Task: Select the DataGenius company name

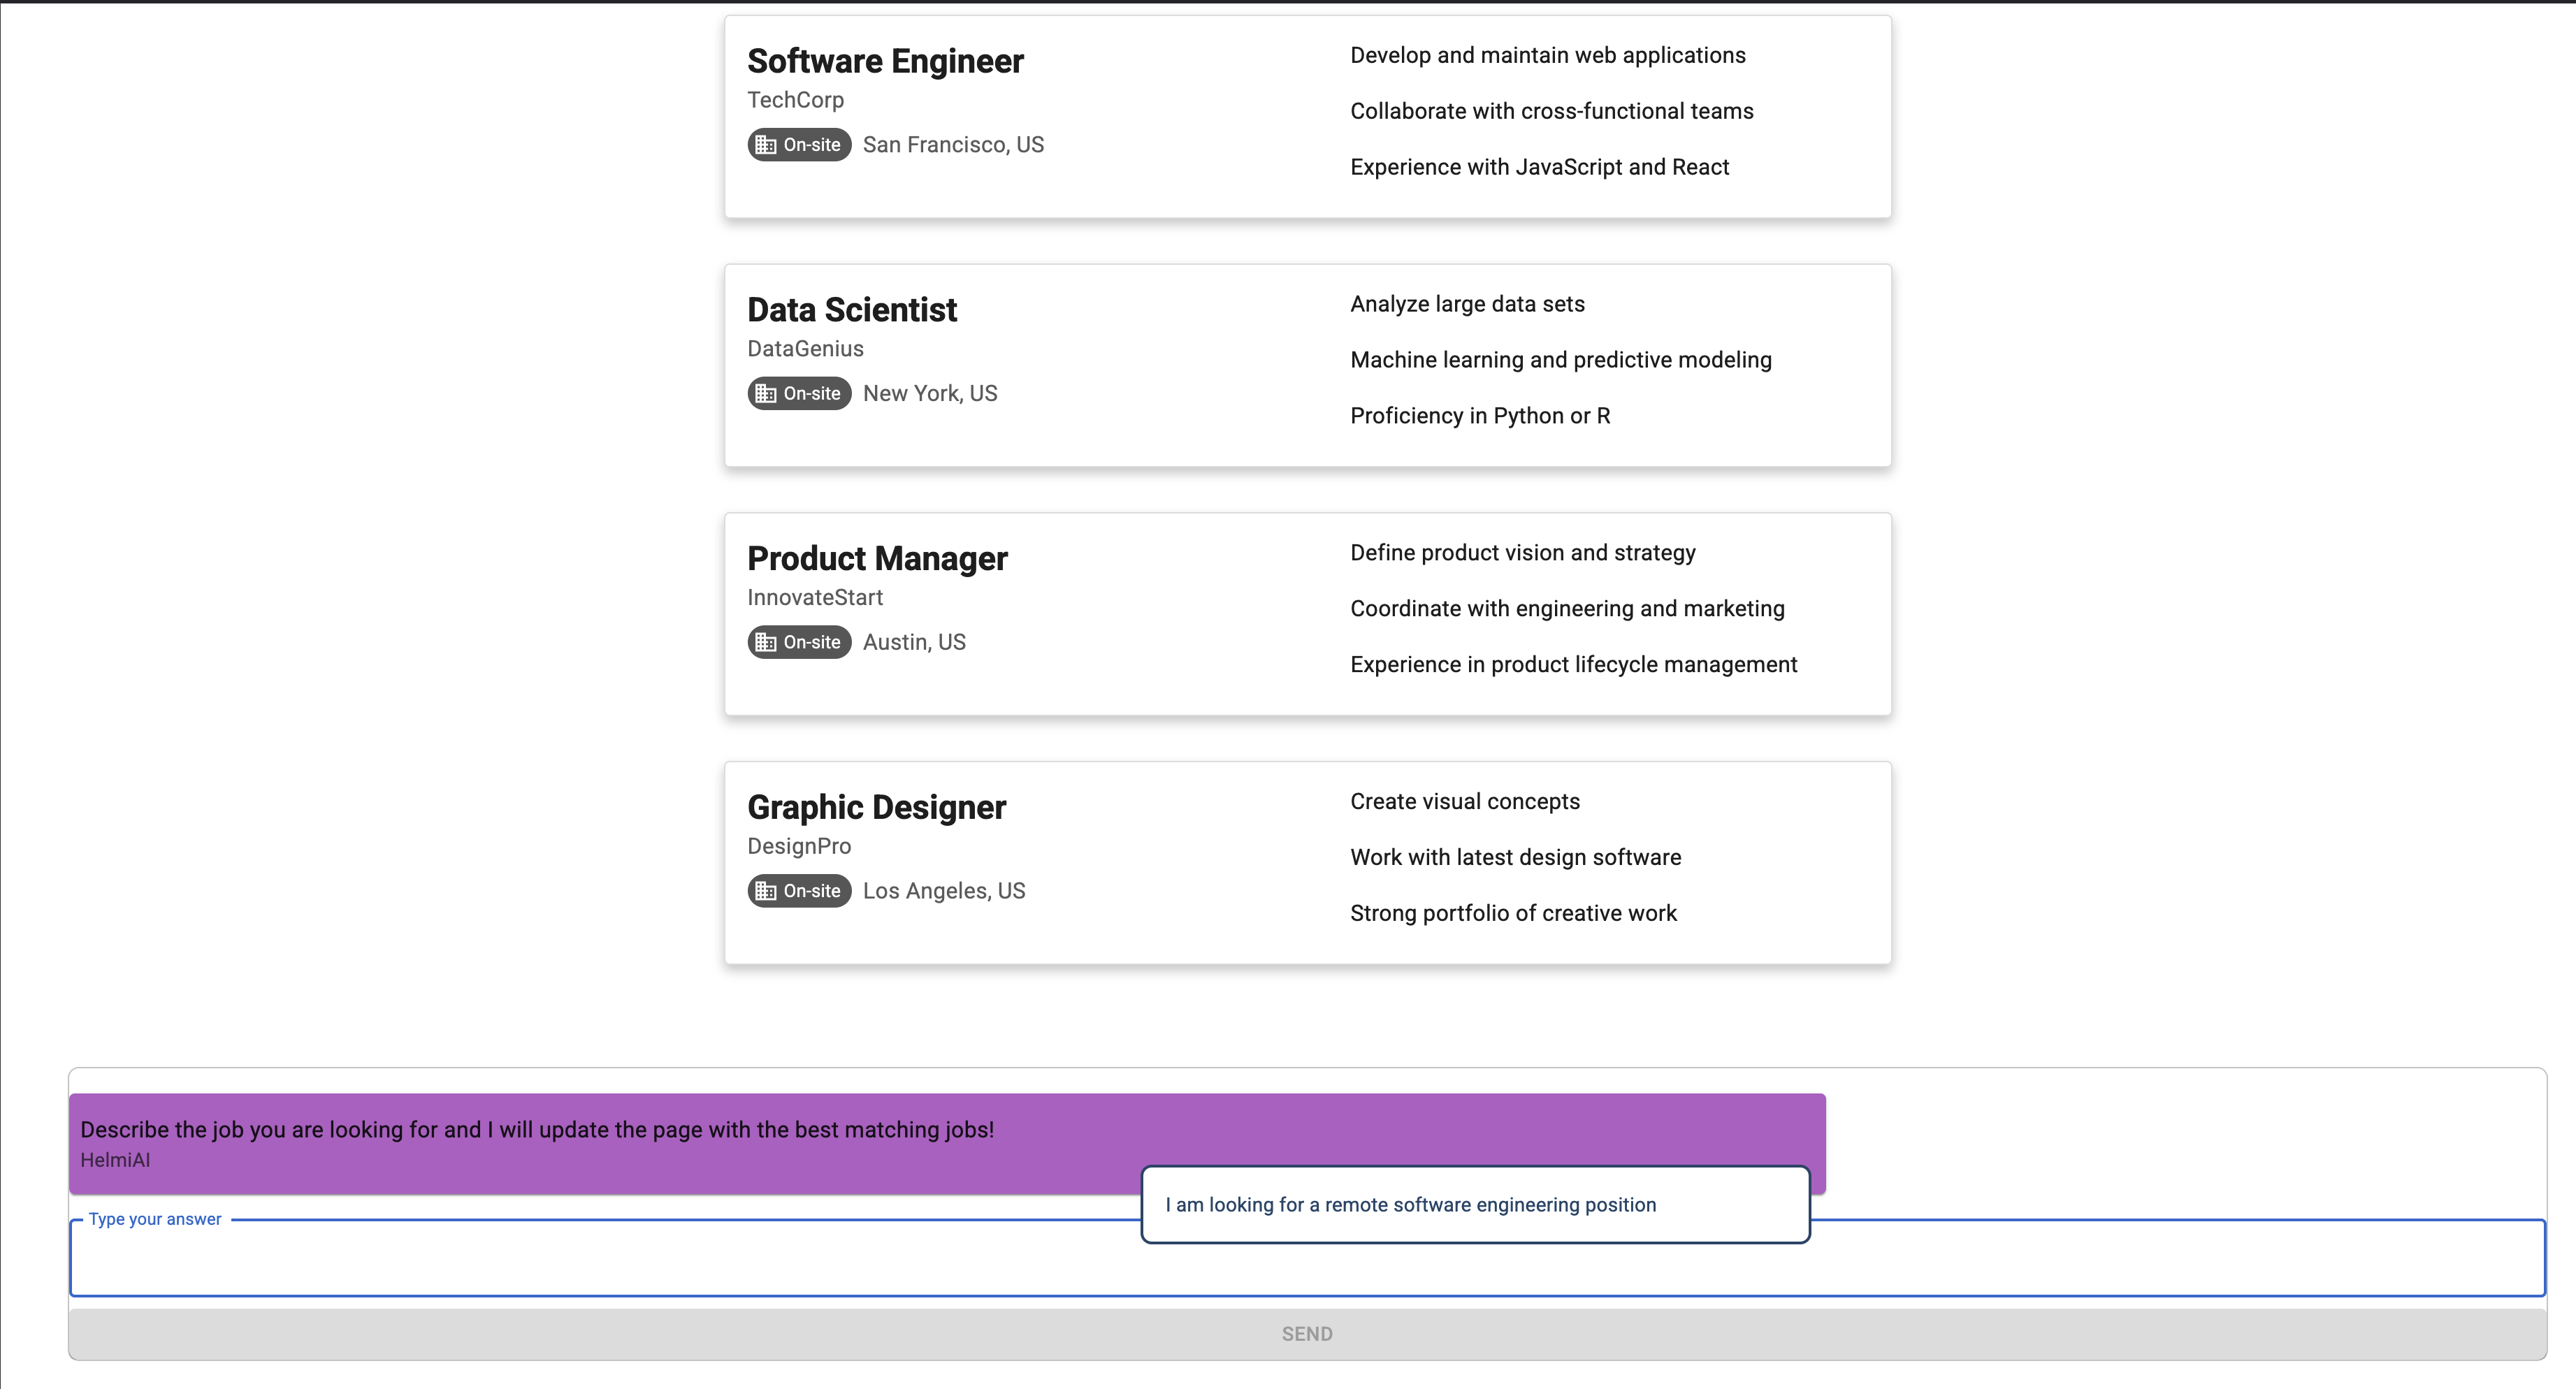Action: pos(805,348)
